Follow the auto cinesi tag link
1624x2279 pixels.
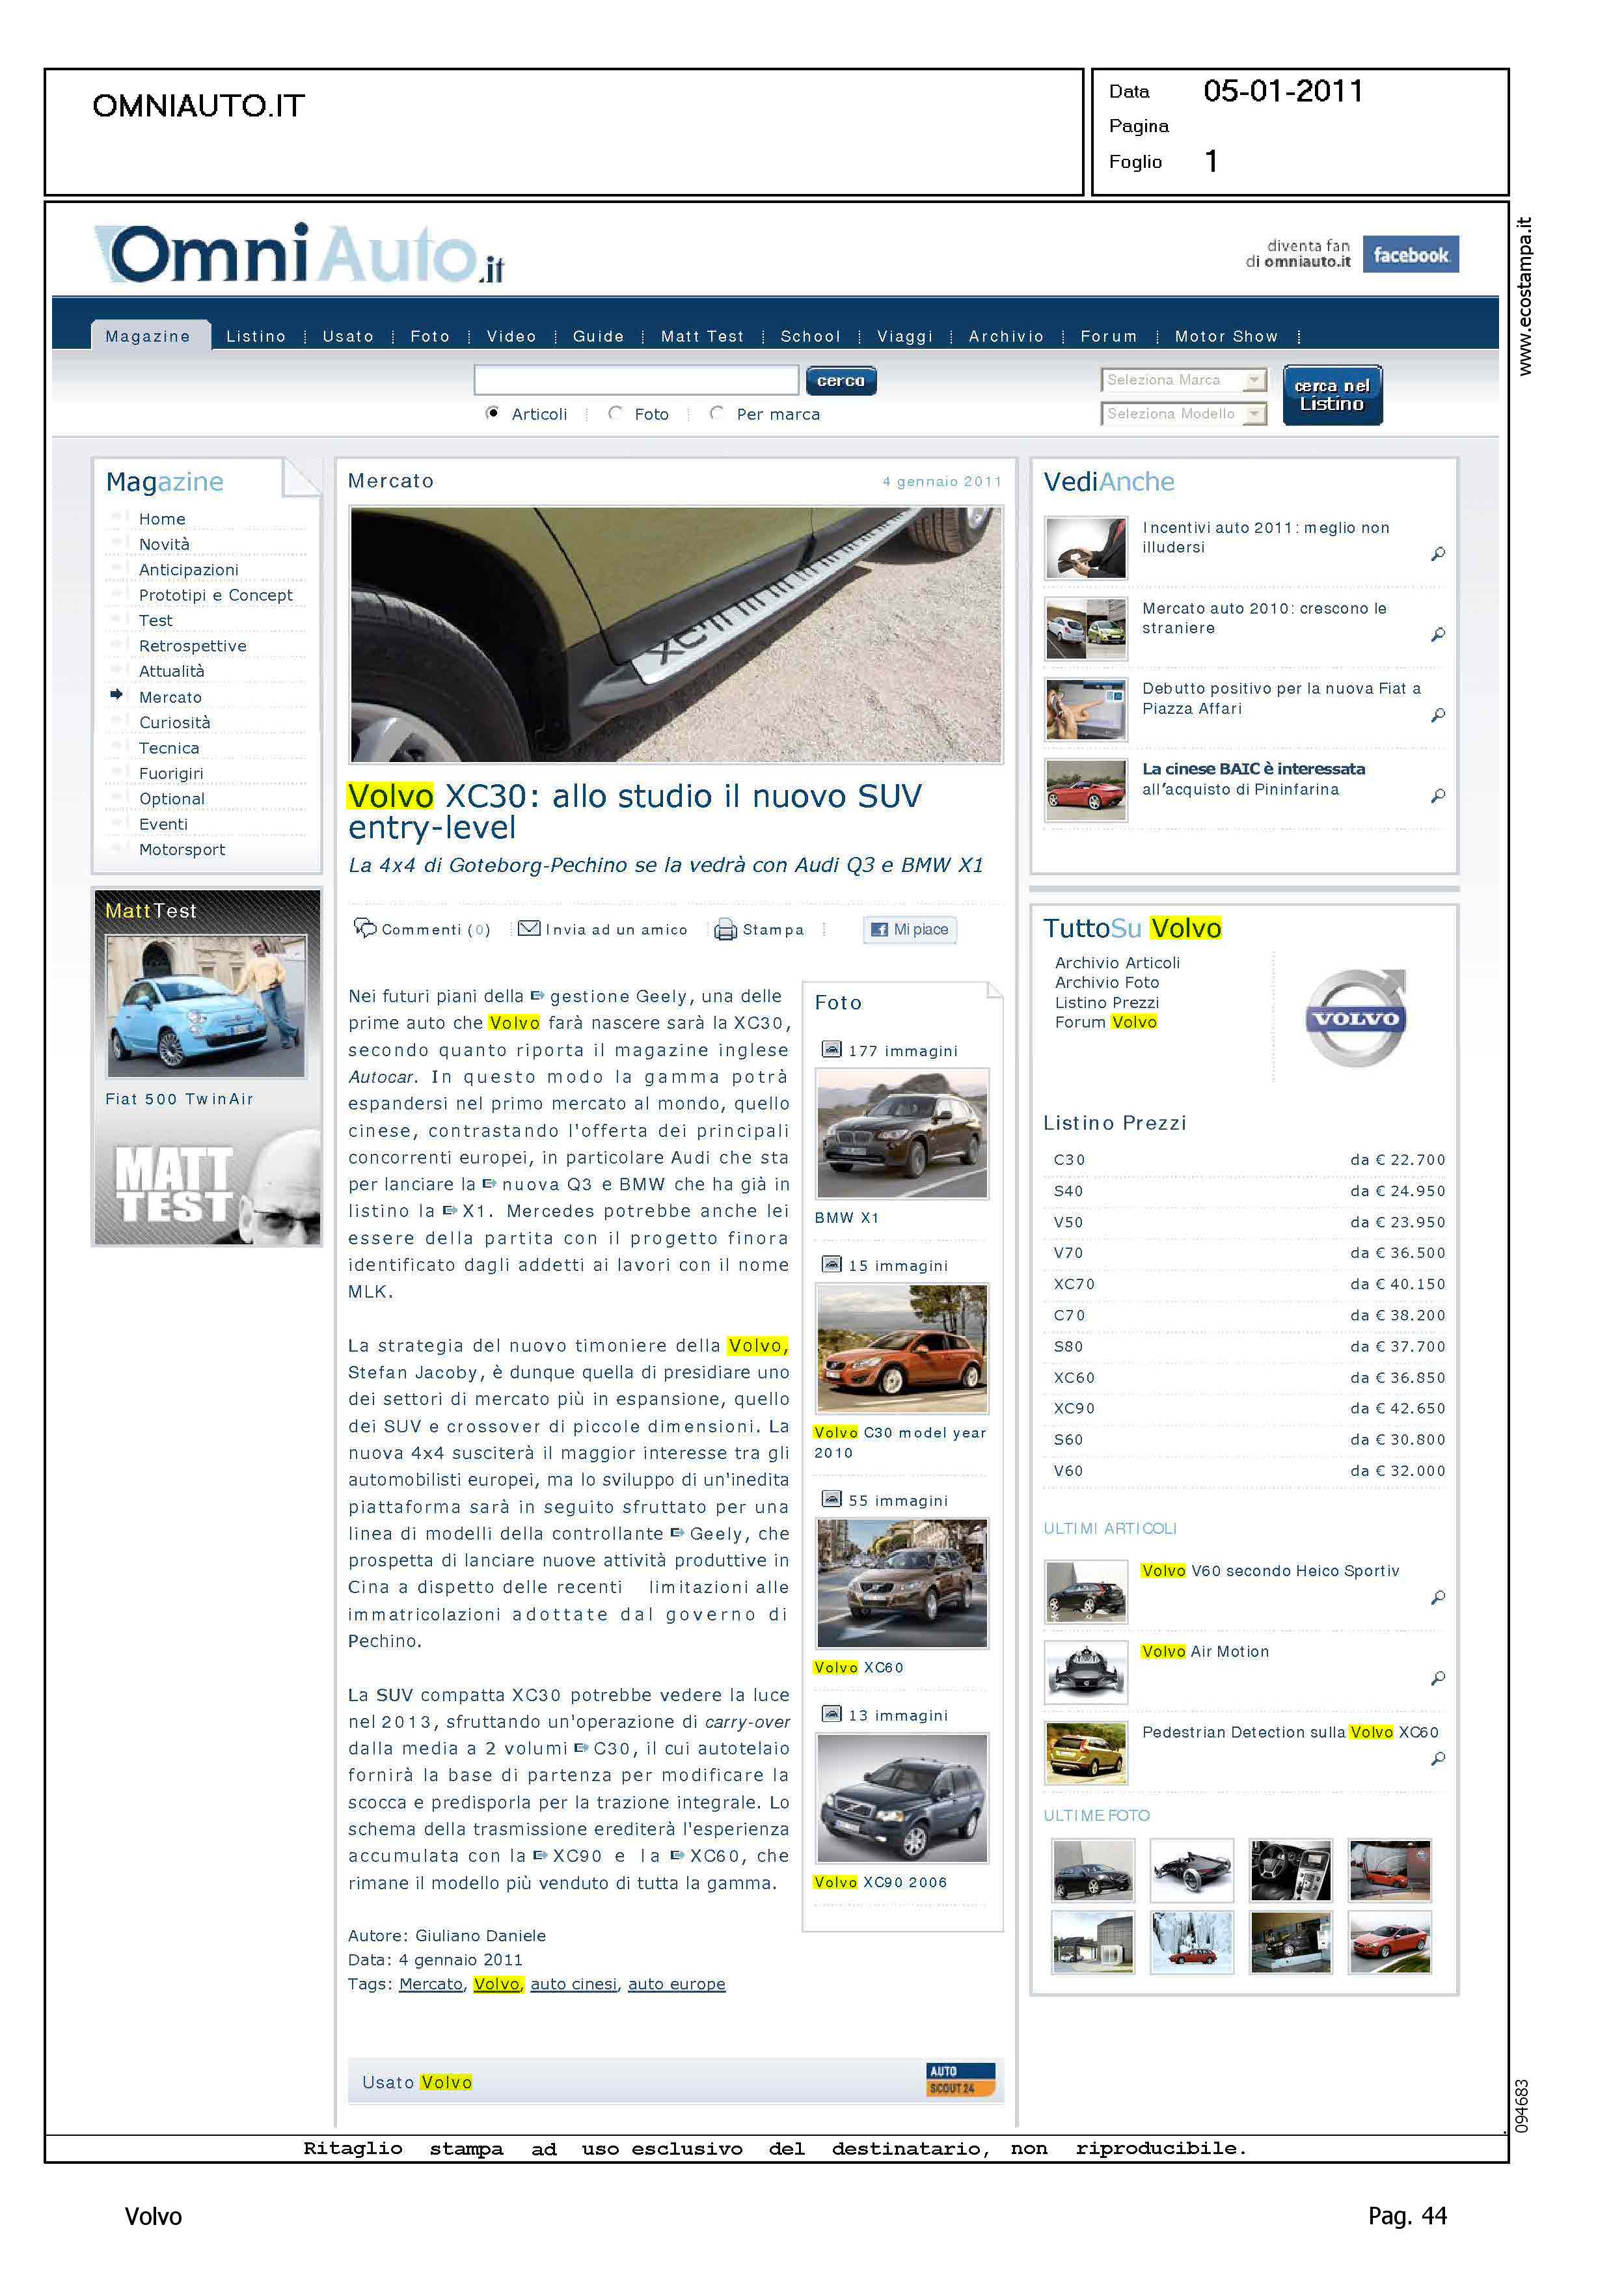(573, 1984)
